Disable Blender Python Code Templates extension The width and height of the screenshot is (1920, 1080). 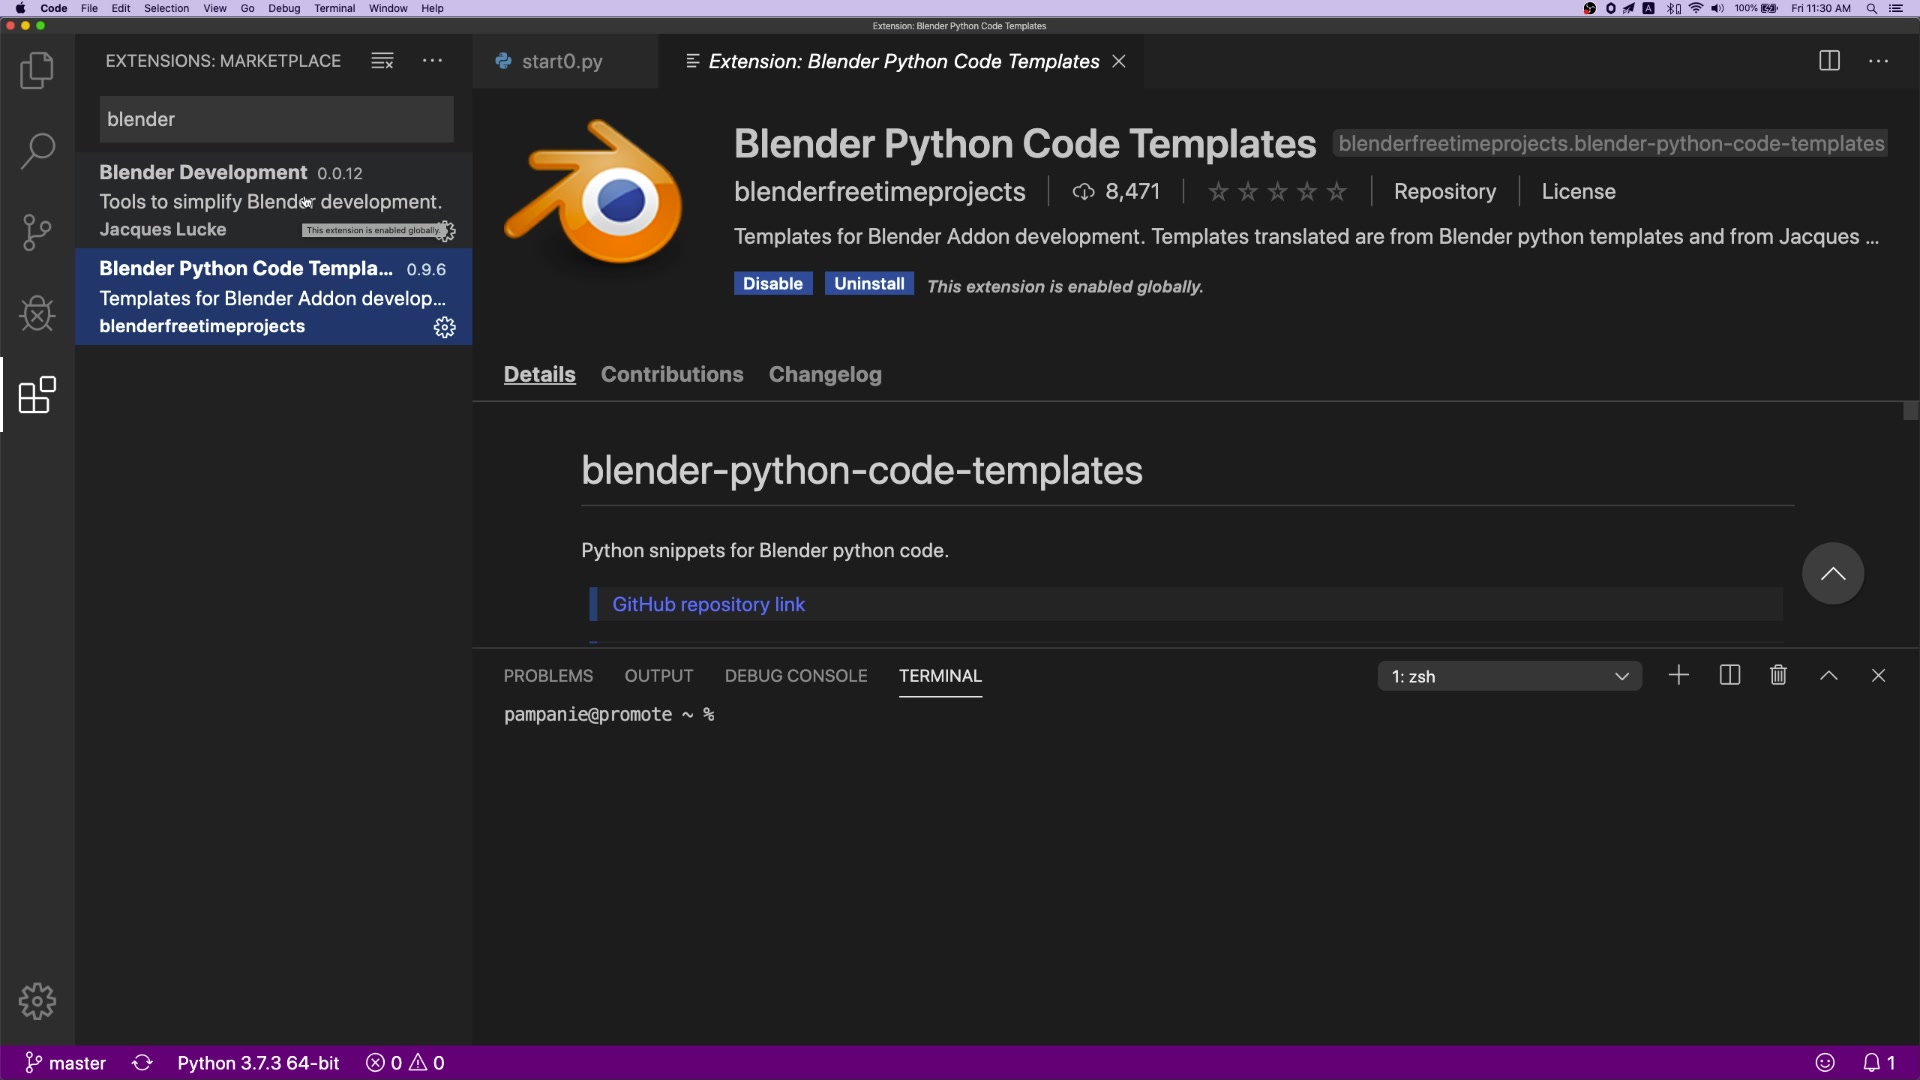pos(772,284)
